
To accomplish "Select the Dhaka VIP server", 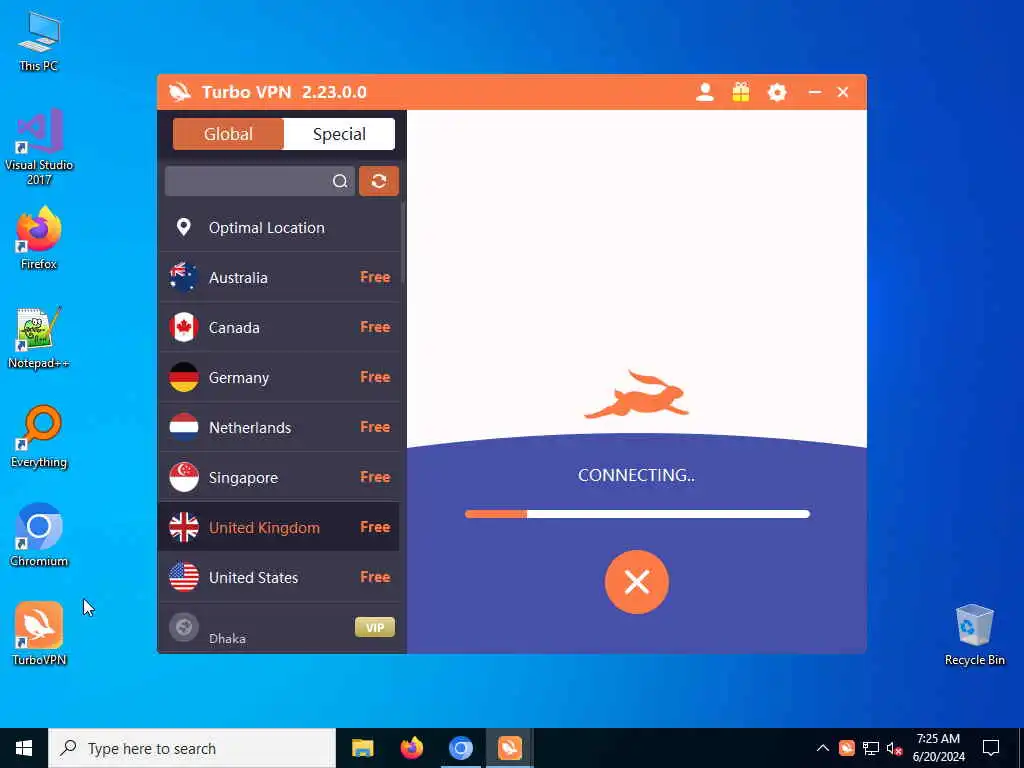I will pos(280,628).
